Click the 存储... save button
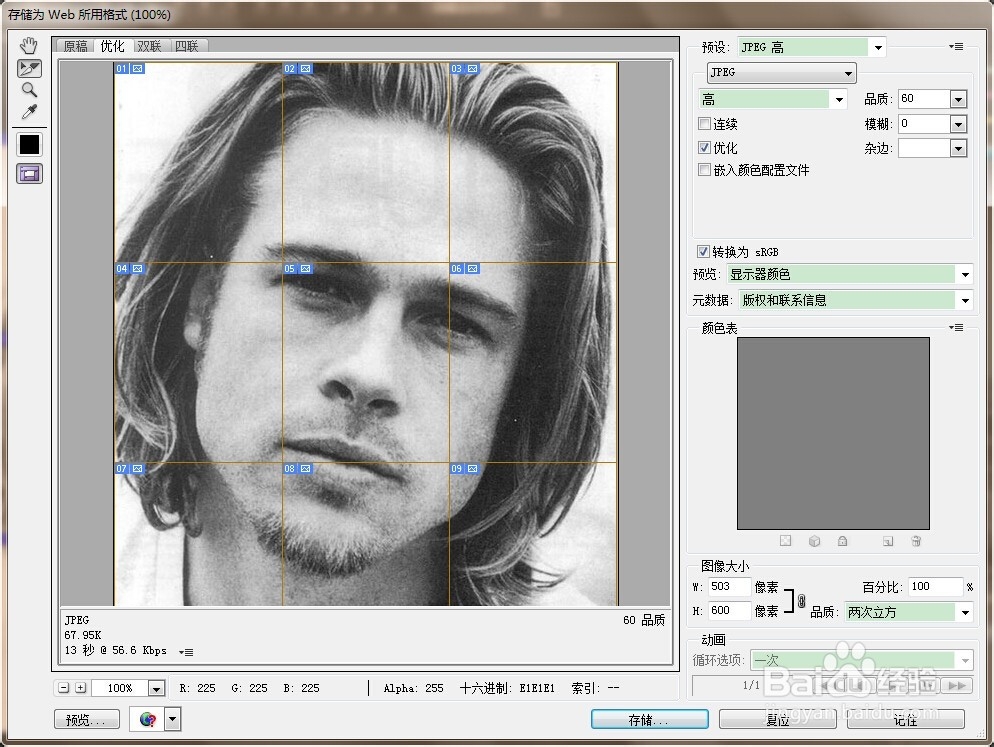The image size is (994, 747). coord(650,720)
